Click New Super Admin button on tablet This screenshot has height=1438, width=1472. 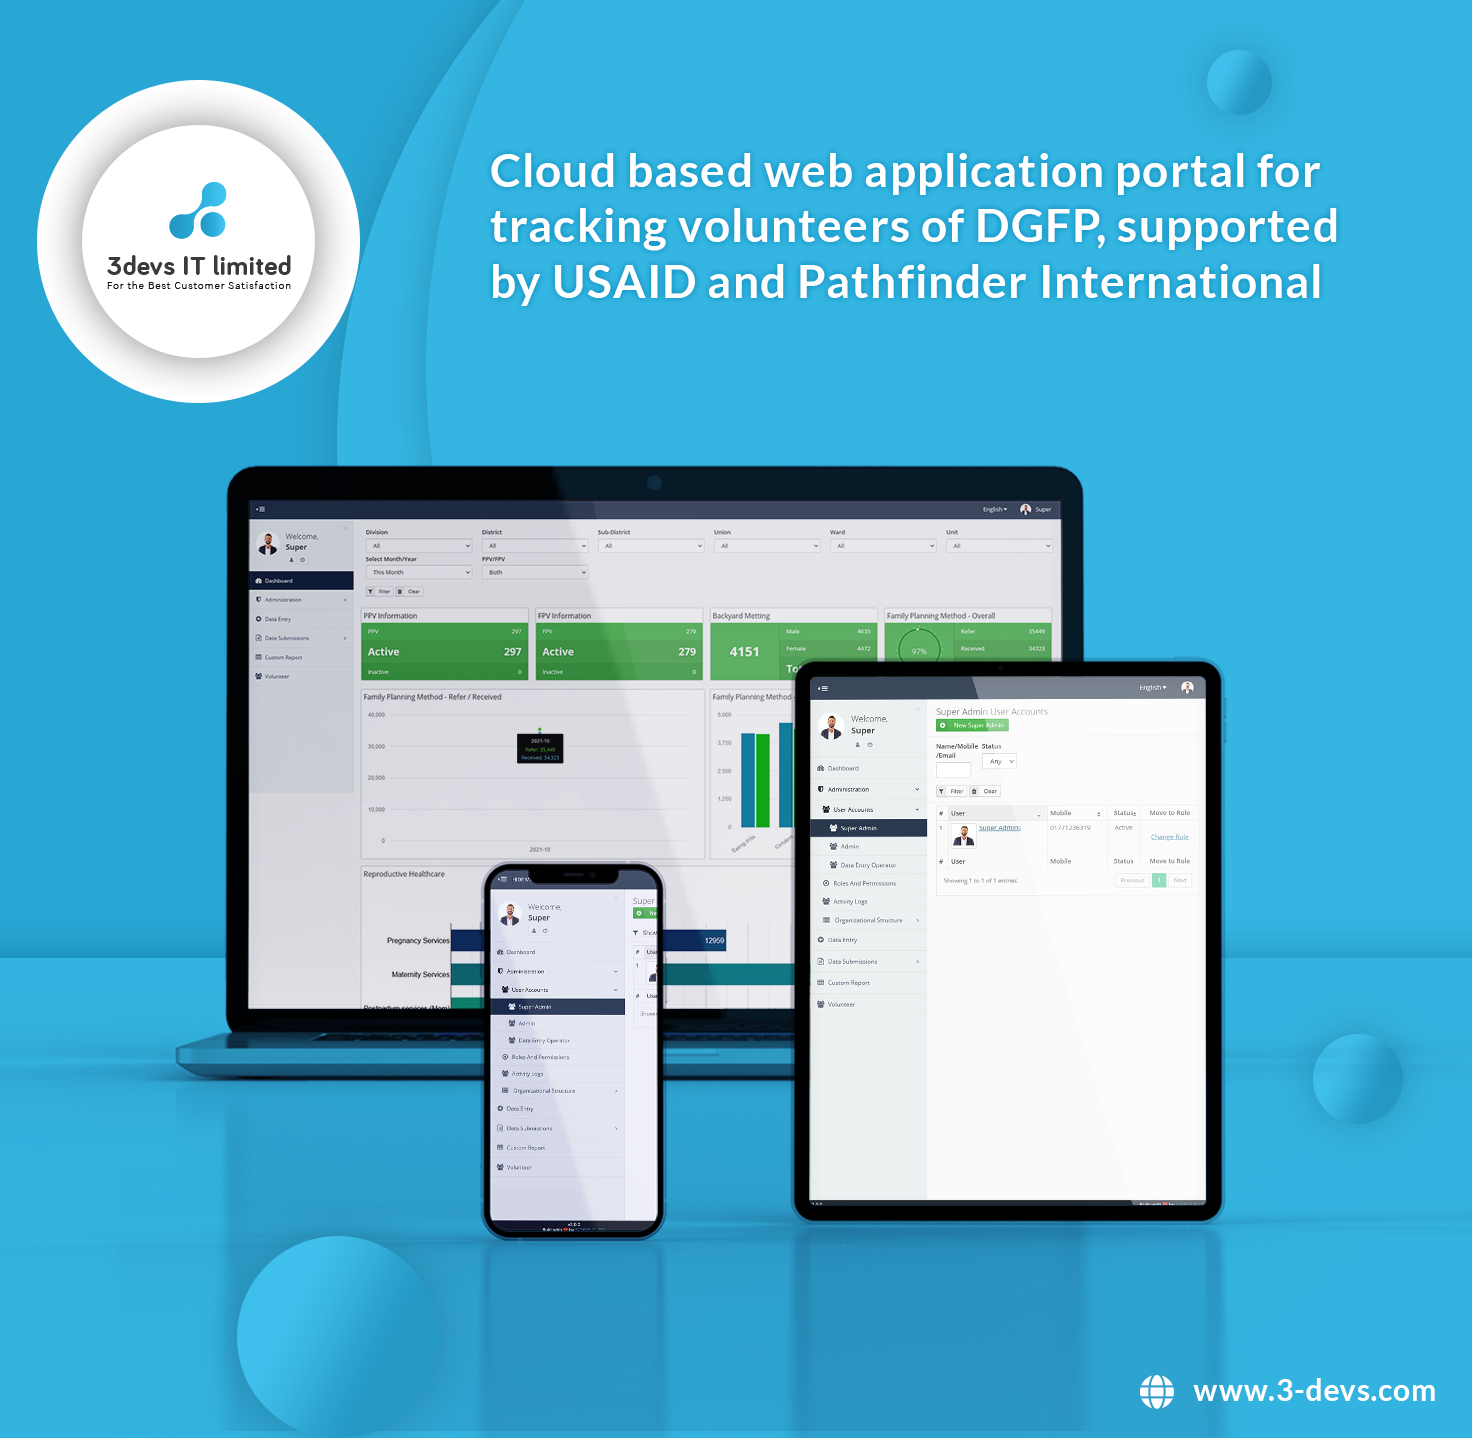click(972, 725)
